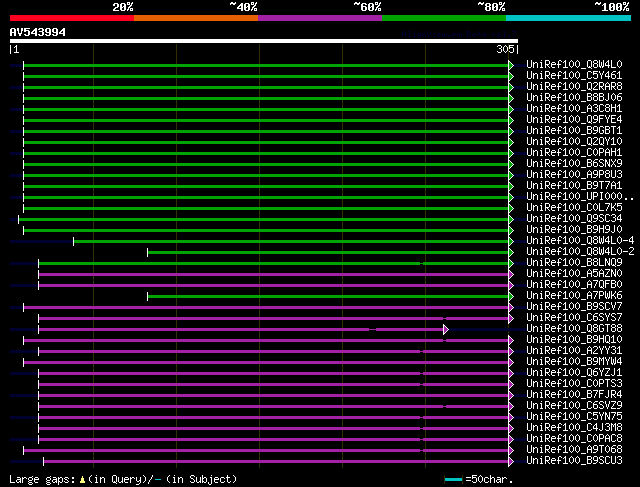
Task: Select the UniRef100_Q8GT88 label
Action: click(574, 329)
